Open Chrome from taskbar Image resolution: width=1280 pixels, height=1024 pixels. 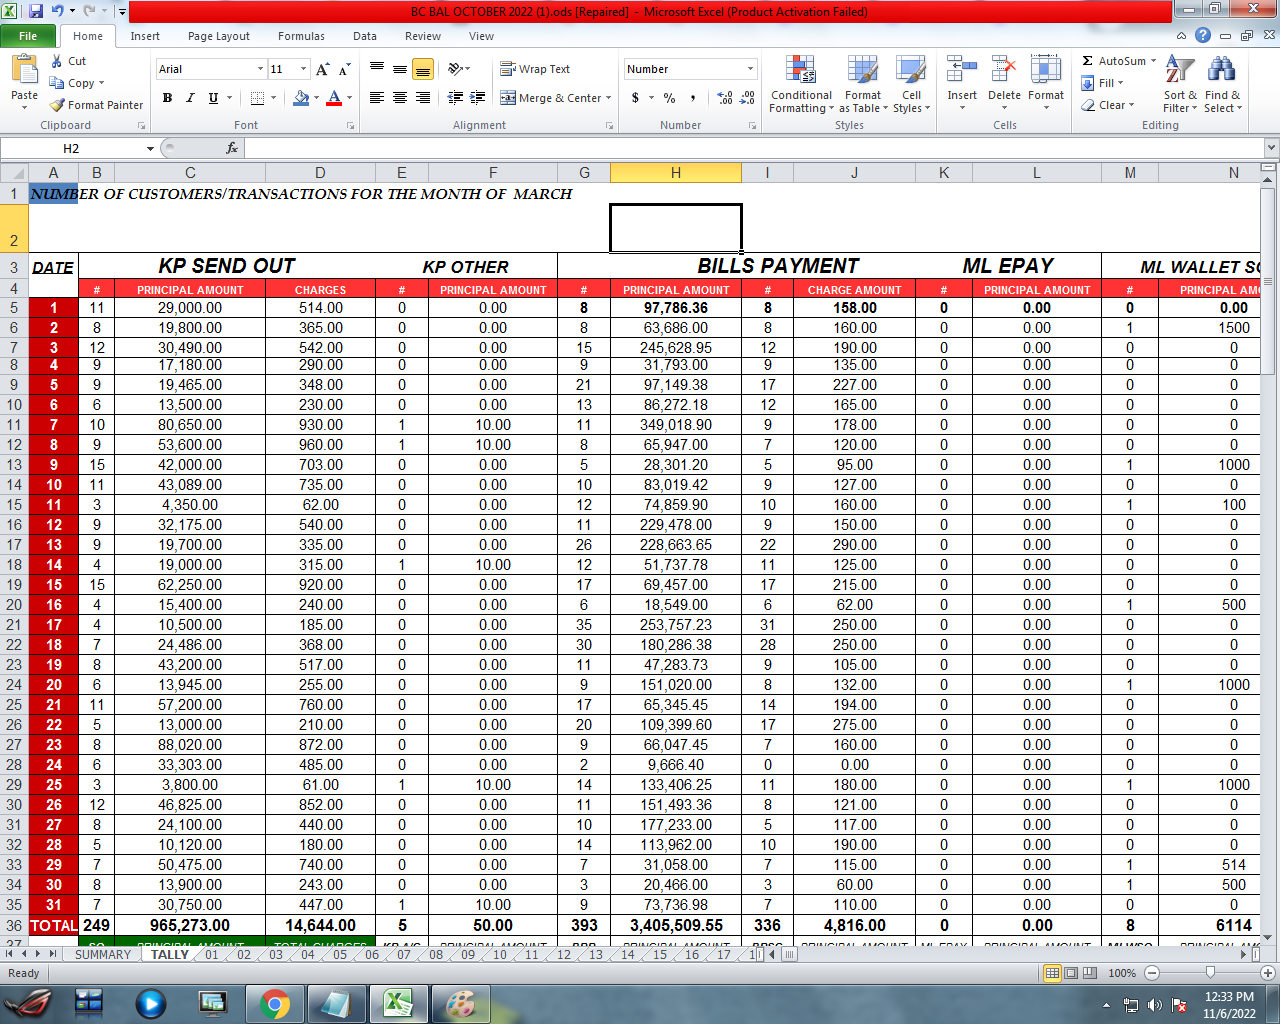275,1003
